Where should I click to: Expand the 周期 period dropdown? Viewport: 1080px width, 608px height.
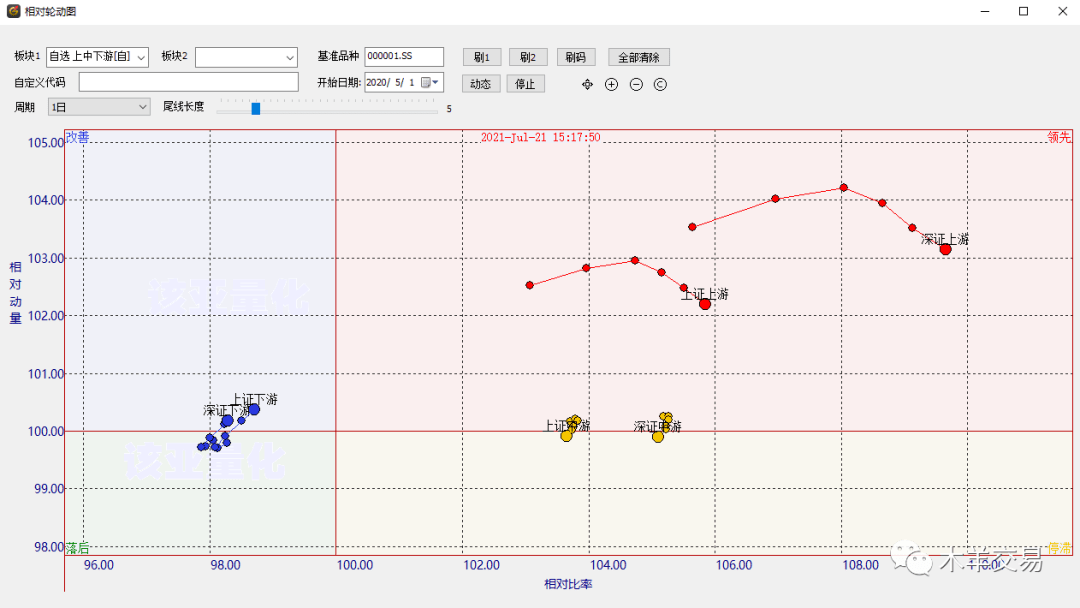[x=141, y=107]
